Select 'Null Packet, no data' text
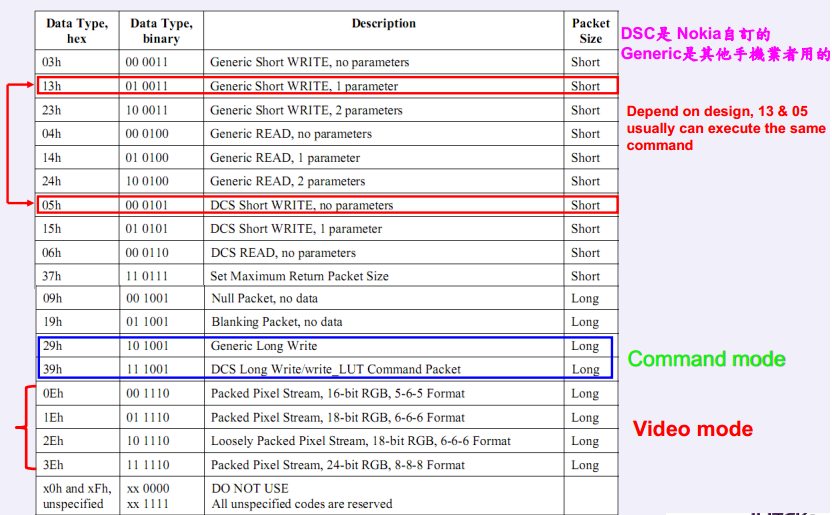The image size is (832, 515). (x=265, y=298)
